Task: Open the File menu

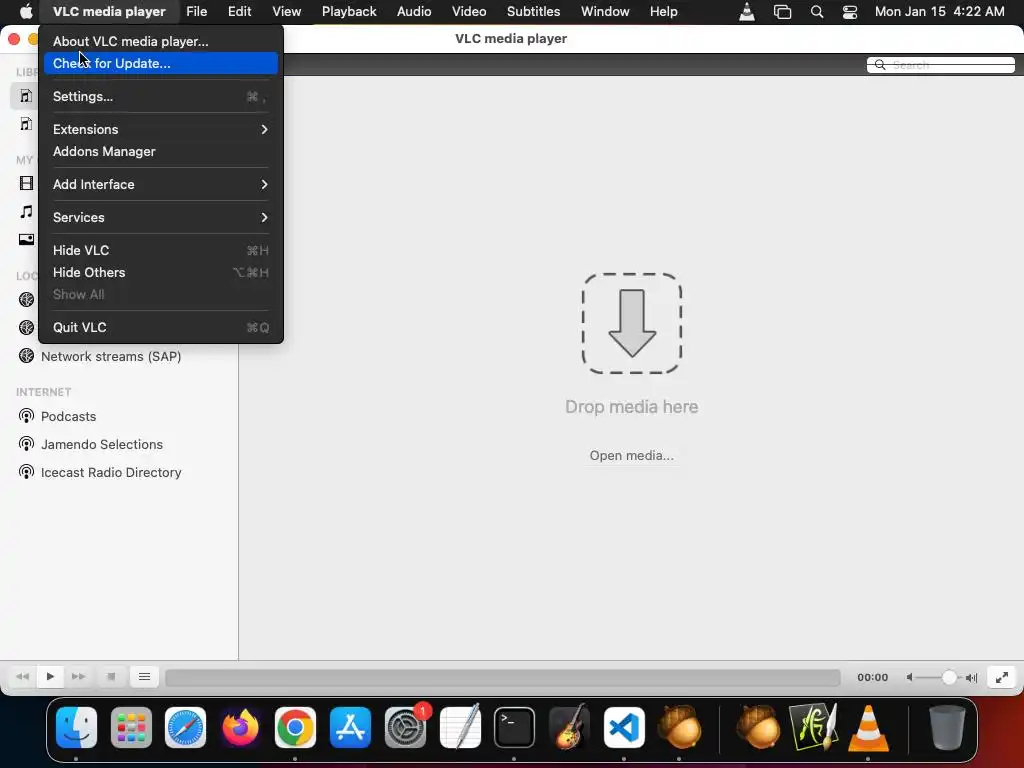Action: [196, 12]
